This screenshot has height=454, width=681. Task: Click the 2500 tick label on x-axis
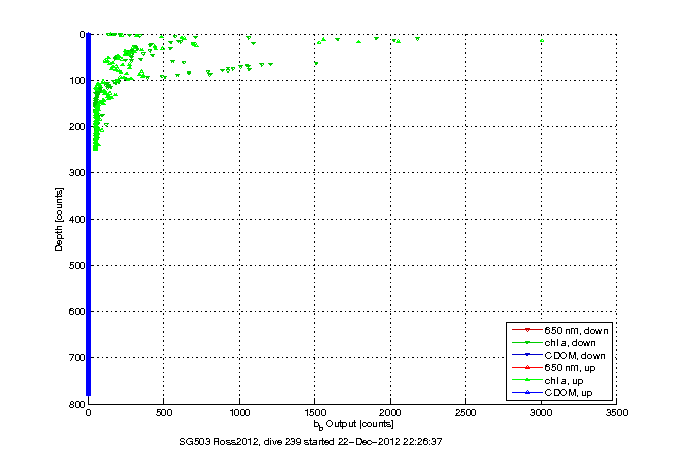465,412
